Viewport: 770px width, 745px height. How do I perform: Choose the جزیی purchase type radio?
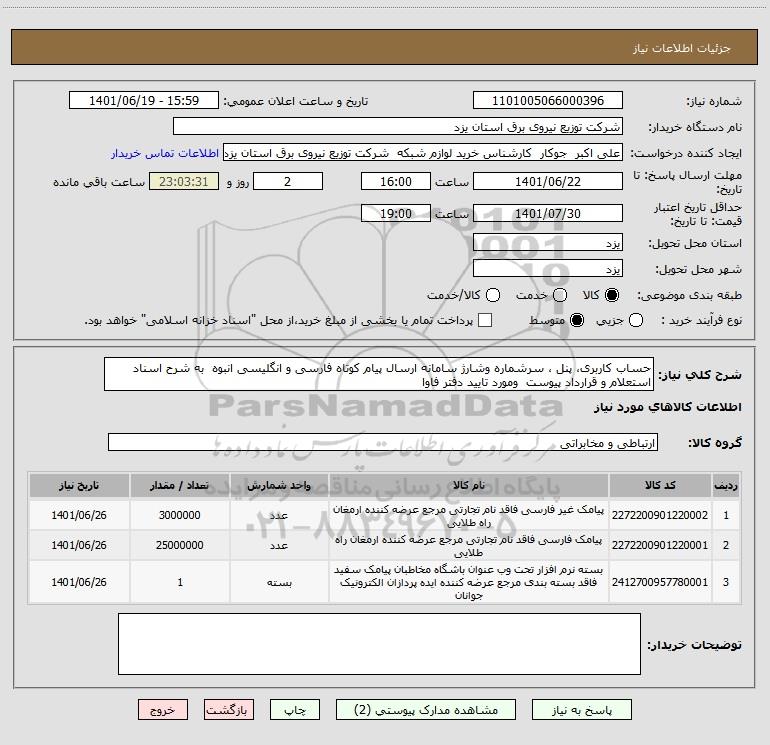click(x=635, y=320)
